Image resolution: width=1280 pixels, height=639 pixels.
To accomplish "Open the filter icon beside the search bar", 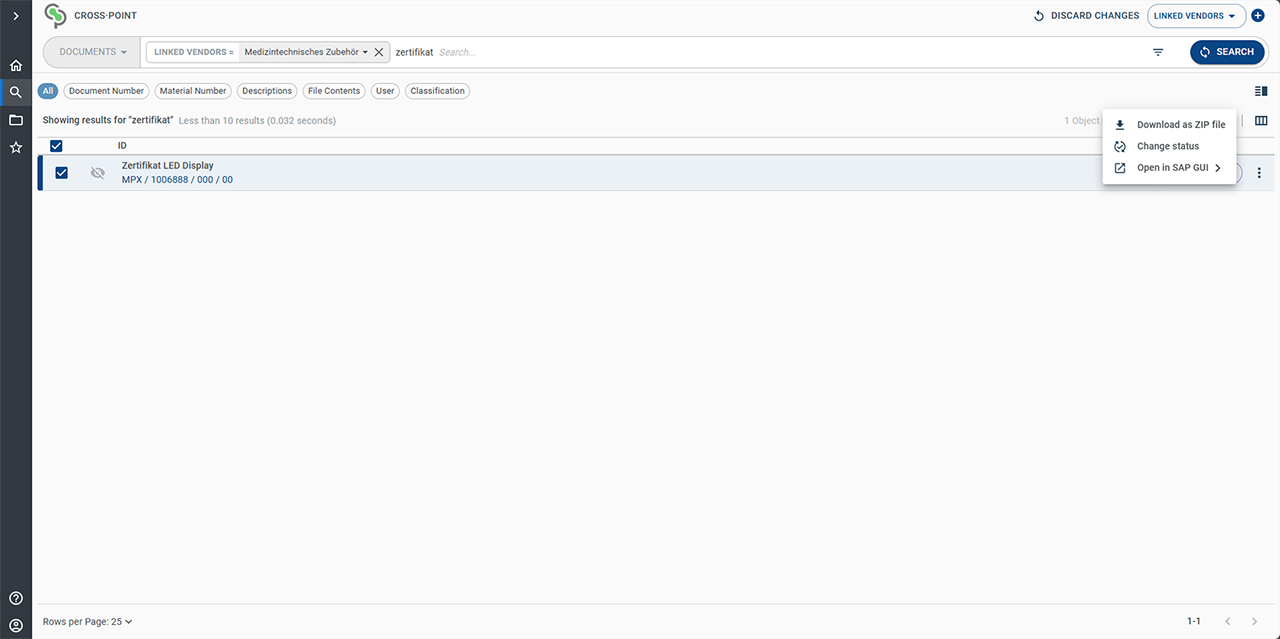I will [1157, 51].
